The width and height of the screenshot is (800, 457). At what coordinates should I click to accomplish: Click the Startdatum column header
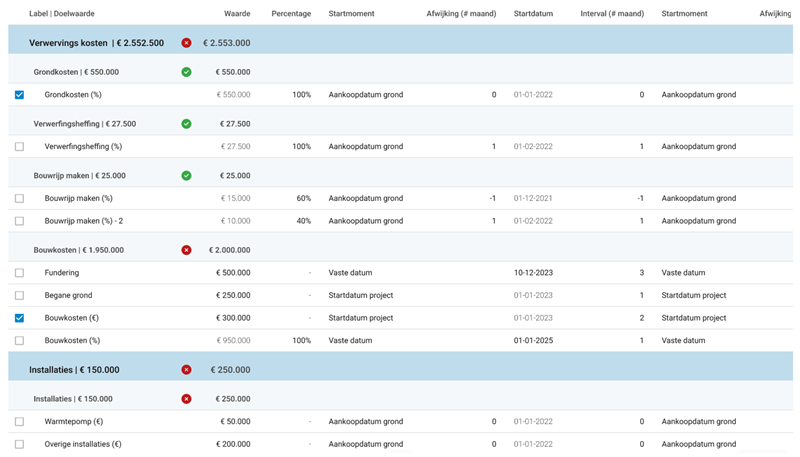[x=533, y=14]
